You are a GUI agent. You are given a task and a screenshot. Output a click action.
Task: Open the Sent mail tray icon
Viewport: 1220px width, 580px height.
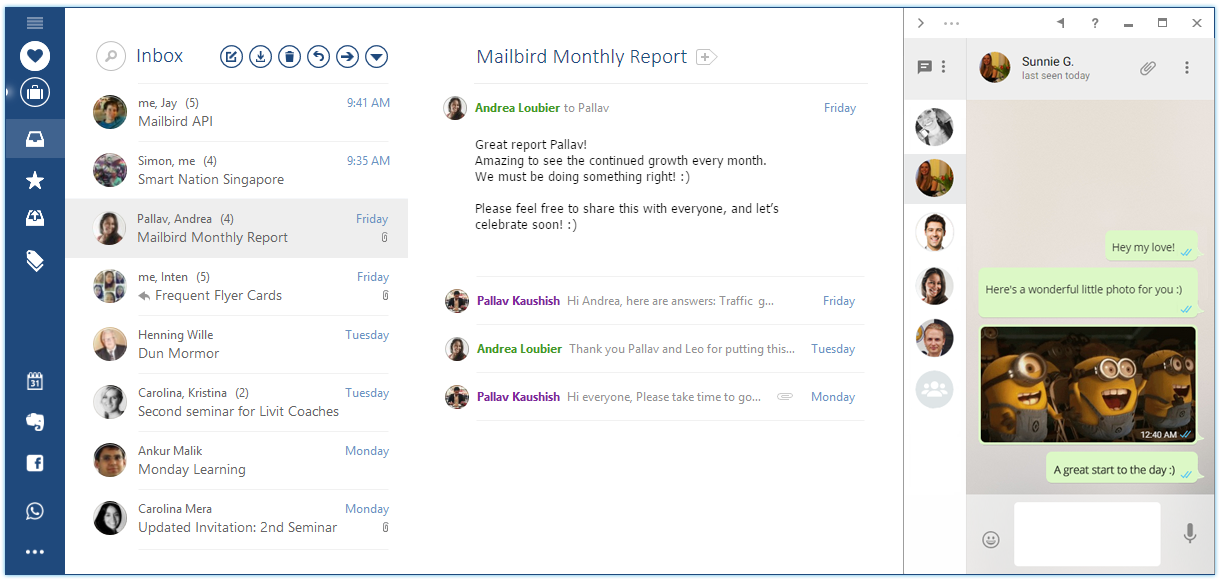pos(35,219)
